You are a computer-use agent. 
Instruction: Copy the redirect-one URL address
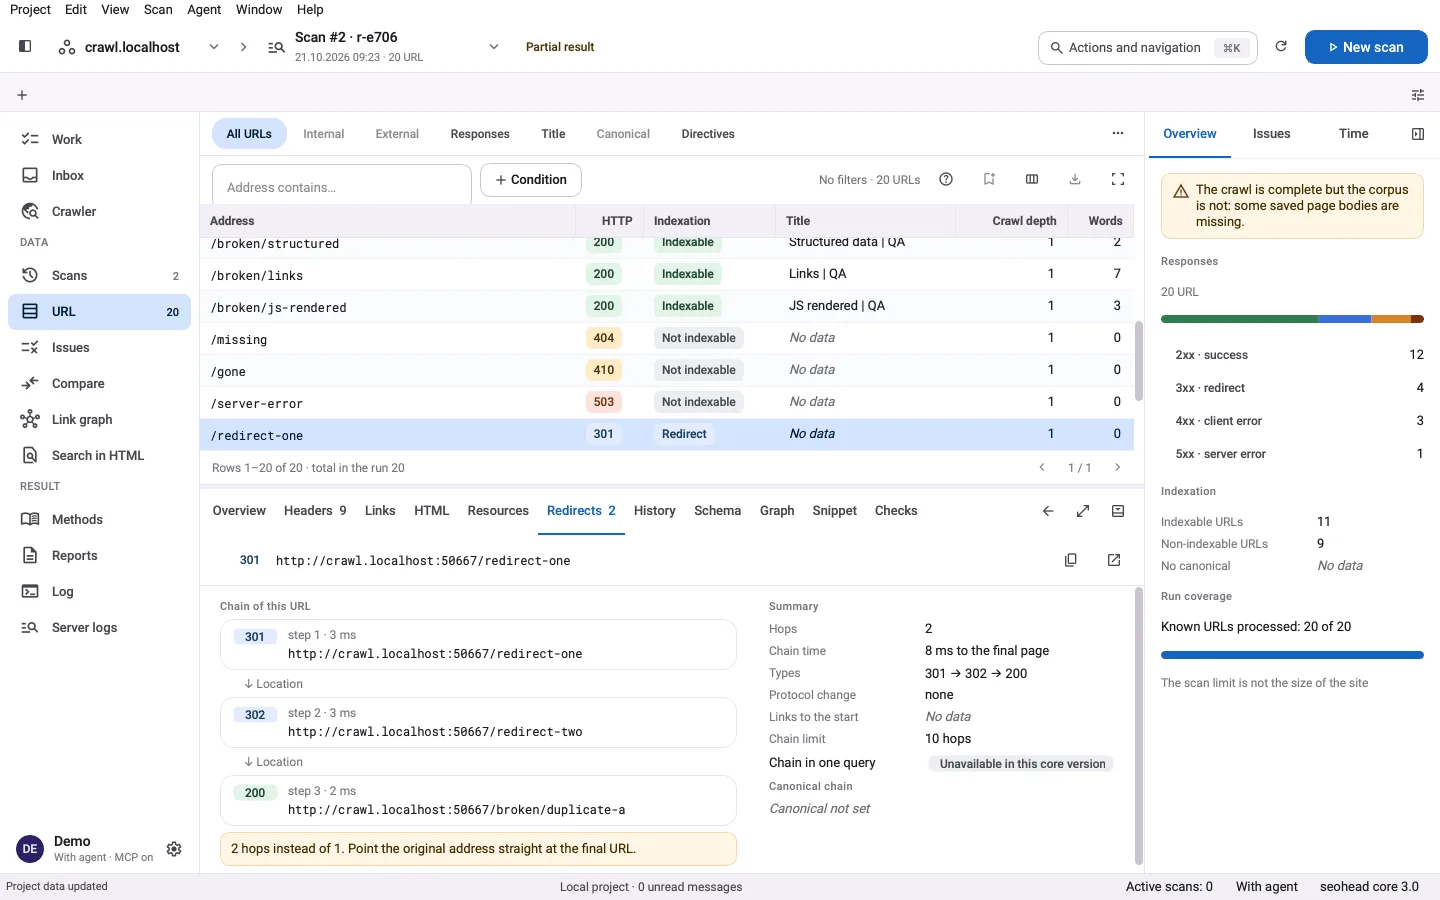coord(1071,560)
